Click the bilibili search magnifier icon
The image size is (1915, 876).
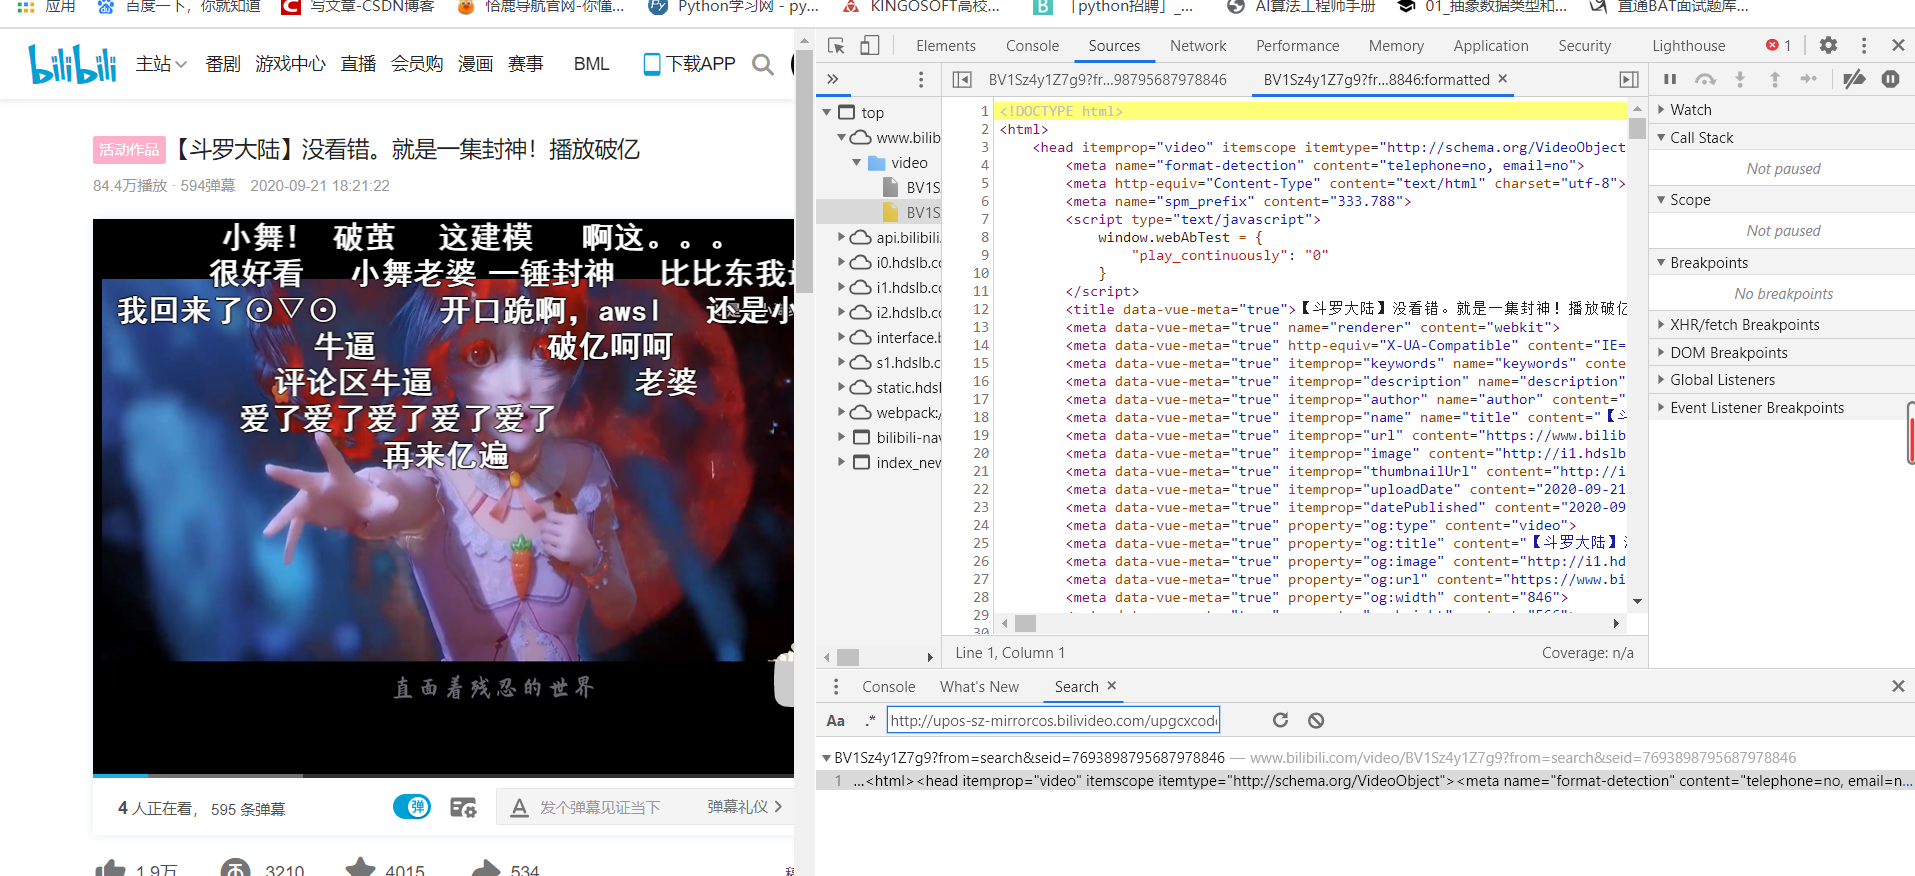pyautogui.click(x=763, y=64)
